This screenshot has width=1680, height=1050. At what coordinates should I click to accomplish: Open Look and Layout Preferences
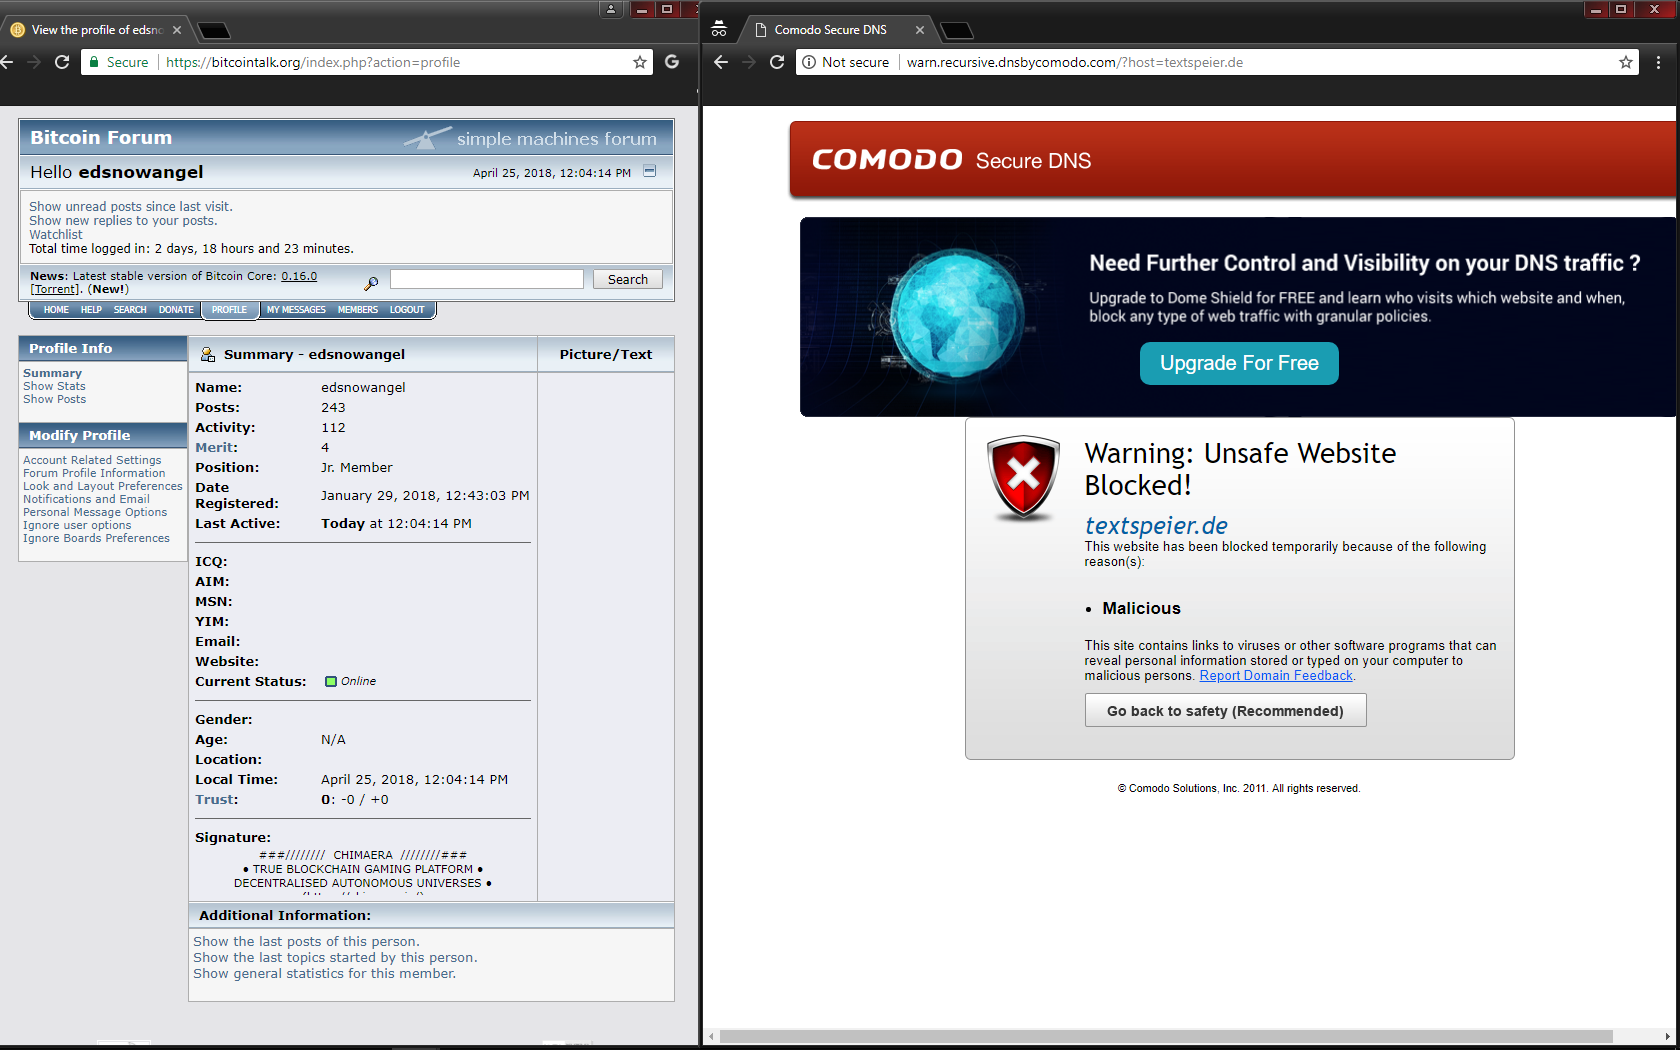pyautogui.click(x=103, y=486)
